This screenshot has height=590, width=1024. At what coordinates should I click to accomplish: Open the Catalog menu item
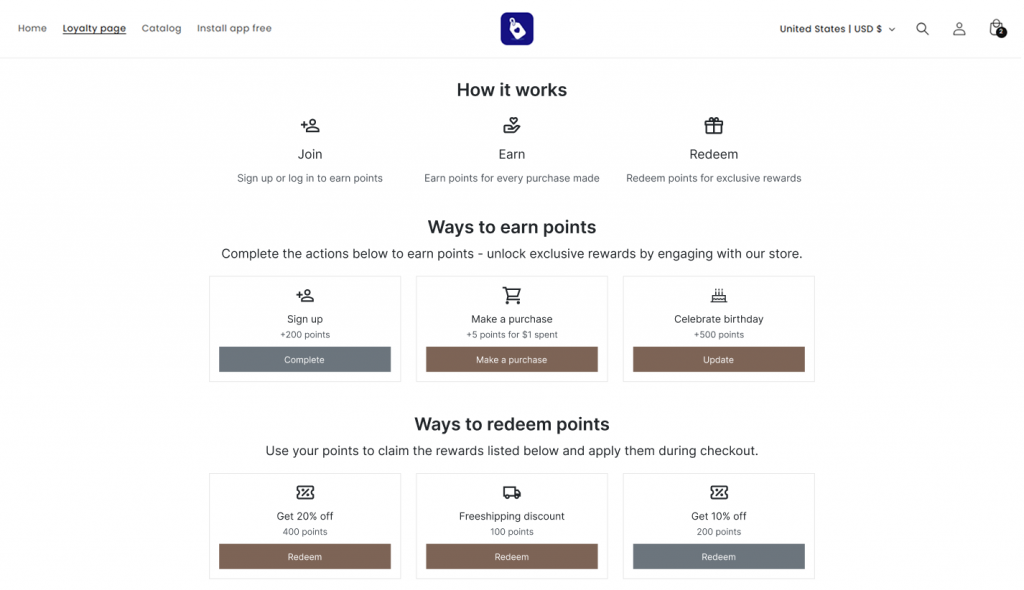pyautogui.click(x=161, y=28)
